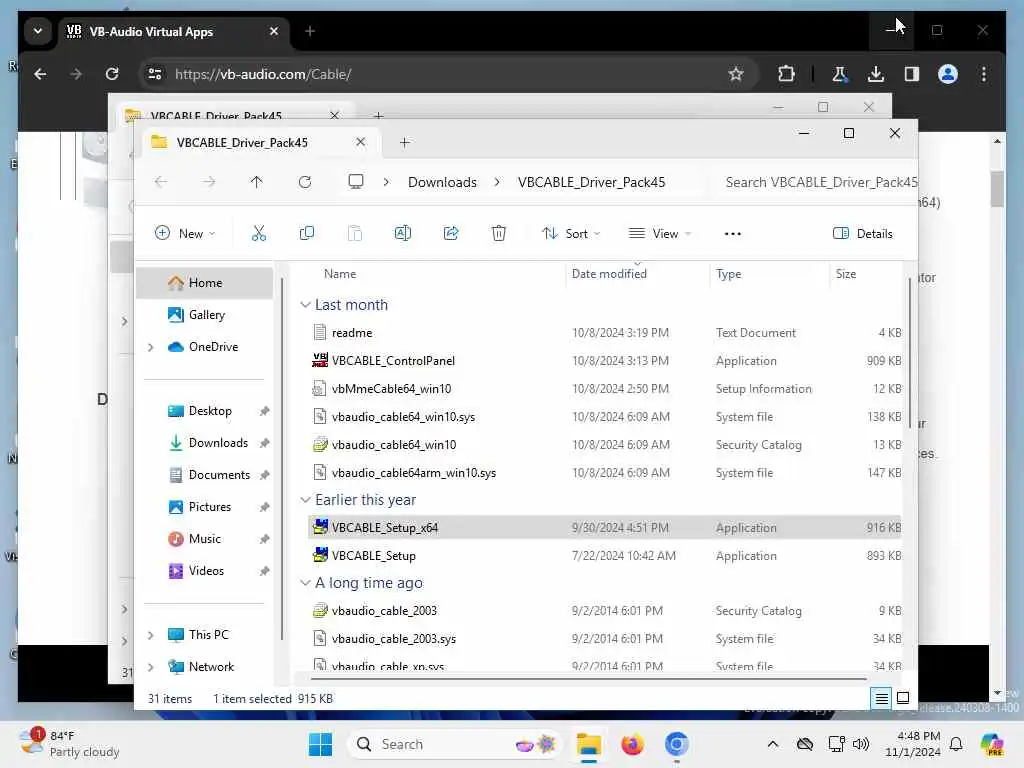View site information icon in address bar
The image size is (1024, 768).
point(155,74)
